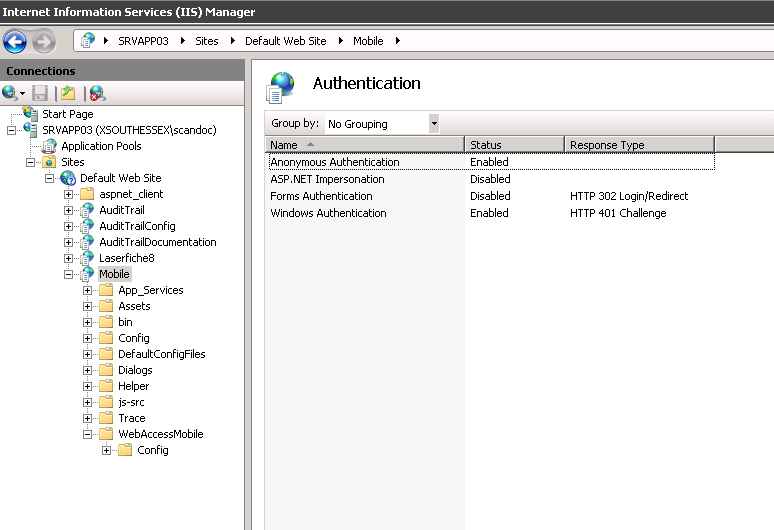Viewport: 774px width, 530px height.
Task: Click the Forward navigation arrow button
Action: pyautogui.click(x=43, y=41)
